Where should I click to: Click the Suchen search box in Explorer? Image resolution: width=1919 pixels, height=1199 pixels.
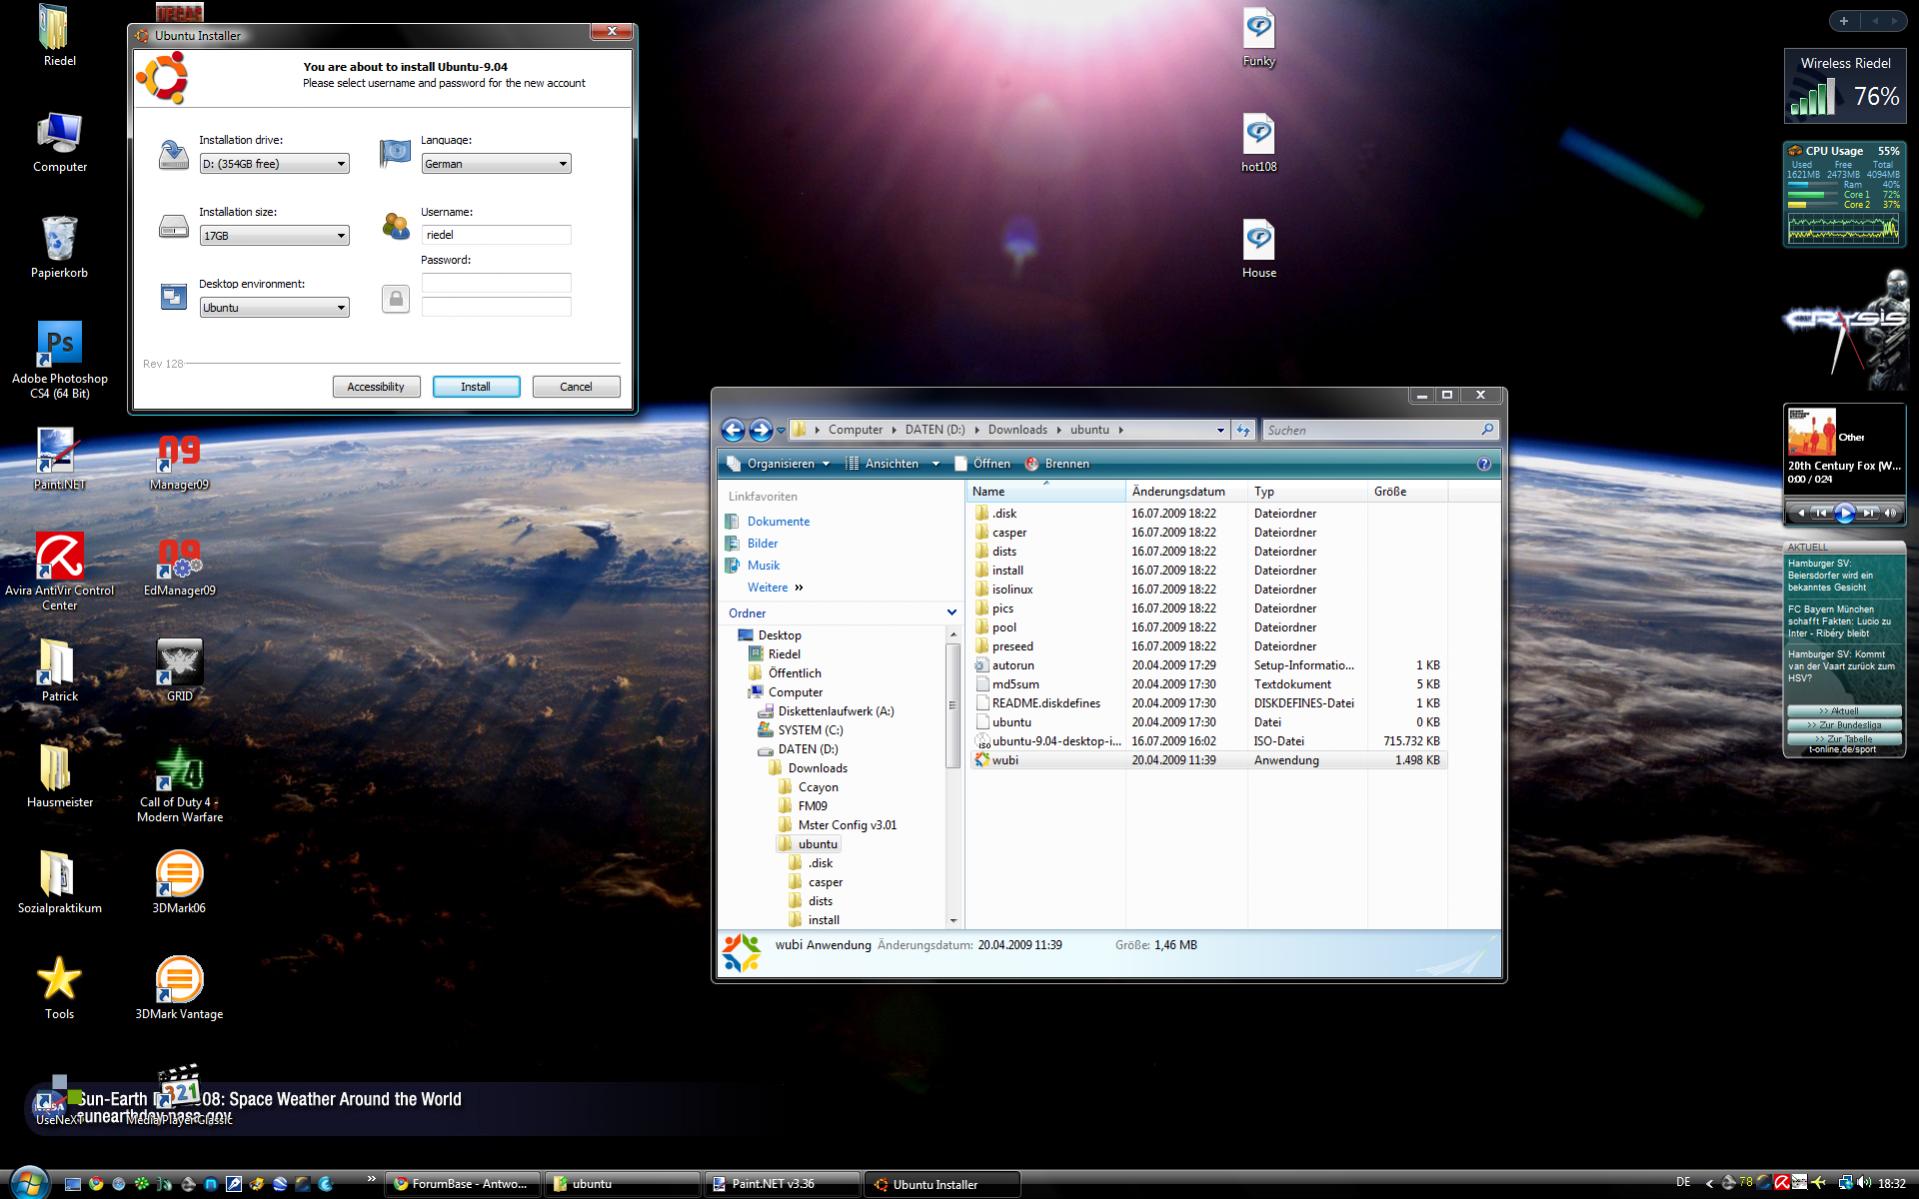[1380, 430]
